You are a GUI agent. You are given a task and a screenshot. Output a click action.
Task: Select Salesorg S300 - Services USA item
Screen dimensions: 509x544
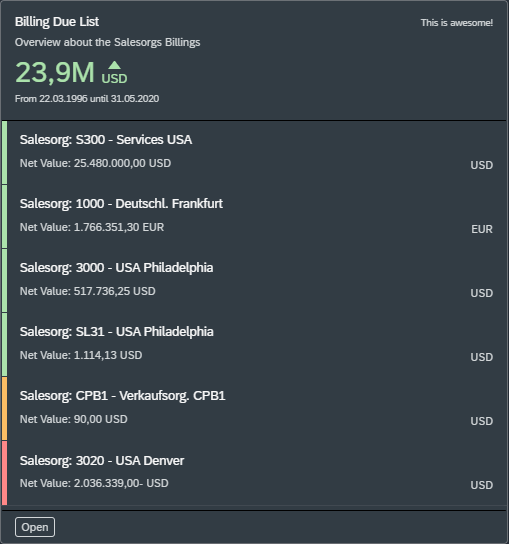pos(254,153)
